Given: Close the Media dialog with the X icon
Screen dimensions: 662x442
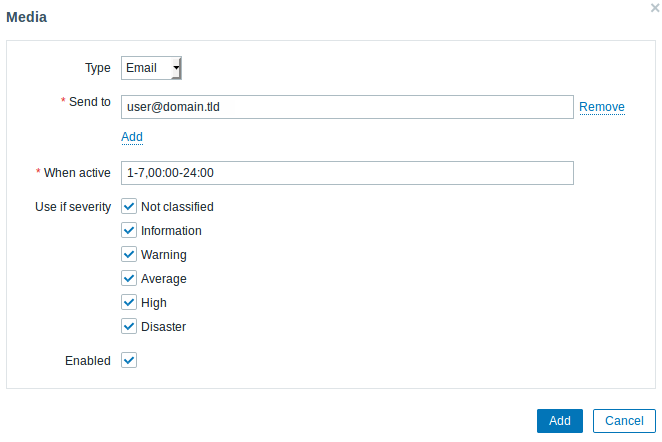Looking at the screenshot, I should [x=655, y=8].
